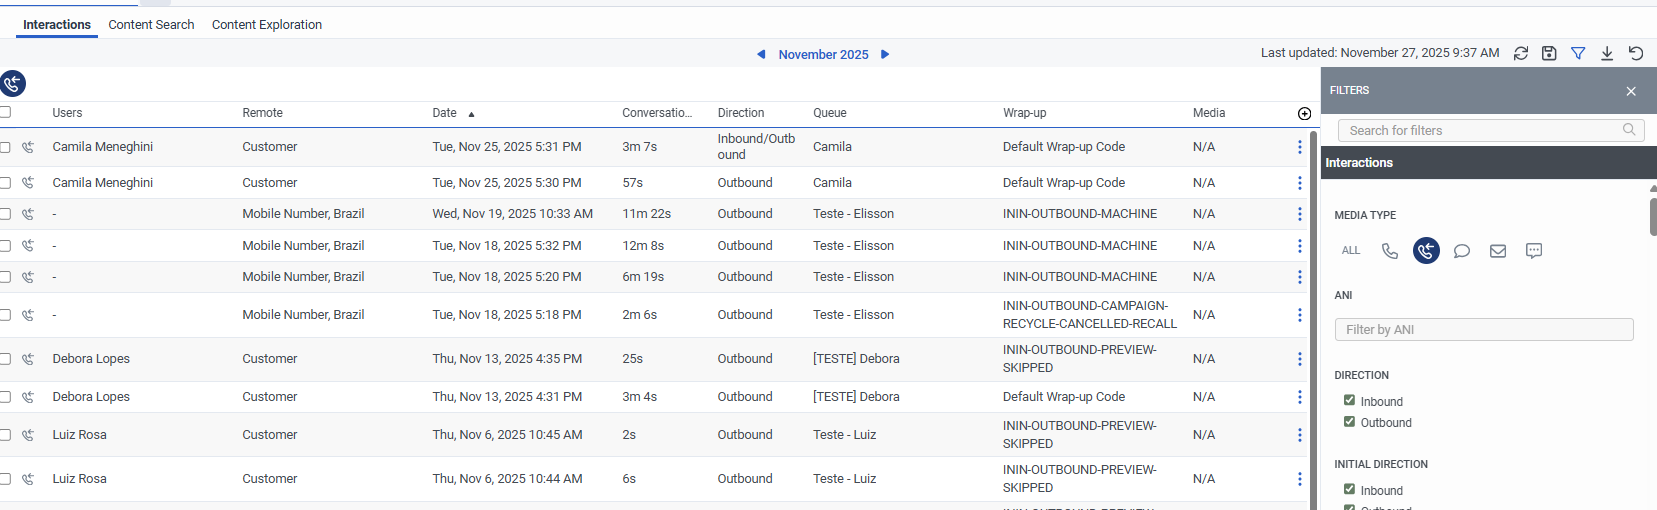1657x510 pixels.
Task: Check row Camila Meneghini 5:30 PM
Action: tap(4, 183)
